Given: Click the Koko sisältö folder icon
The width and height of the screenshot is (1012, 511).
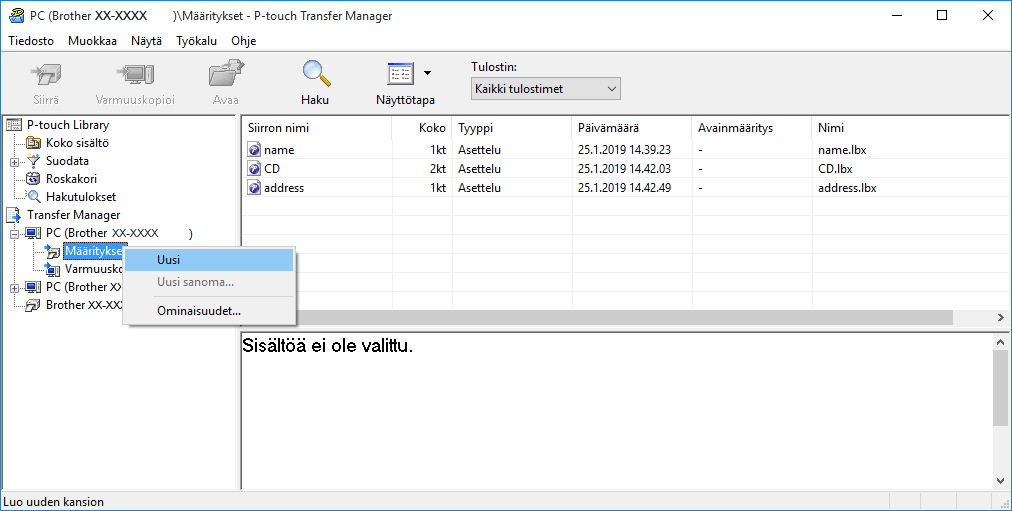Looking at the screenshot, I should 34,143.
